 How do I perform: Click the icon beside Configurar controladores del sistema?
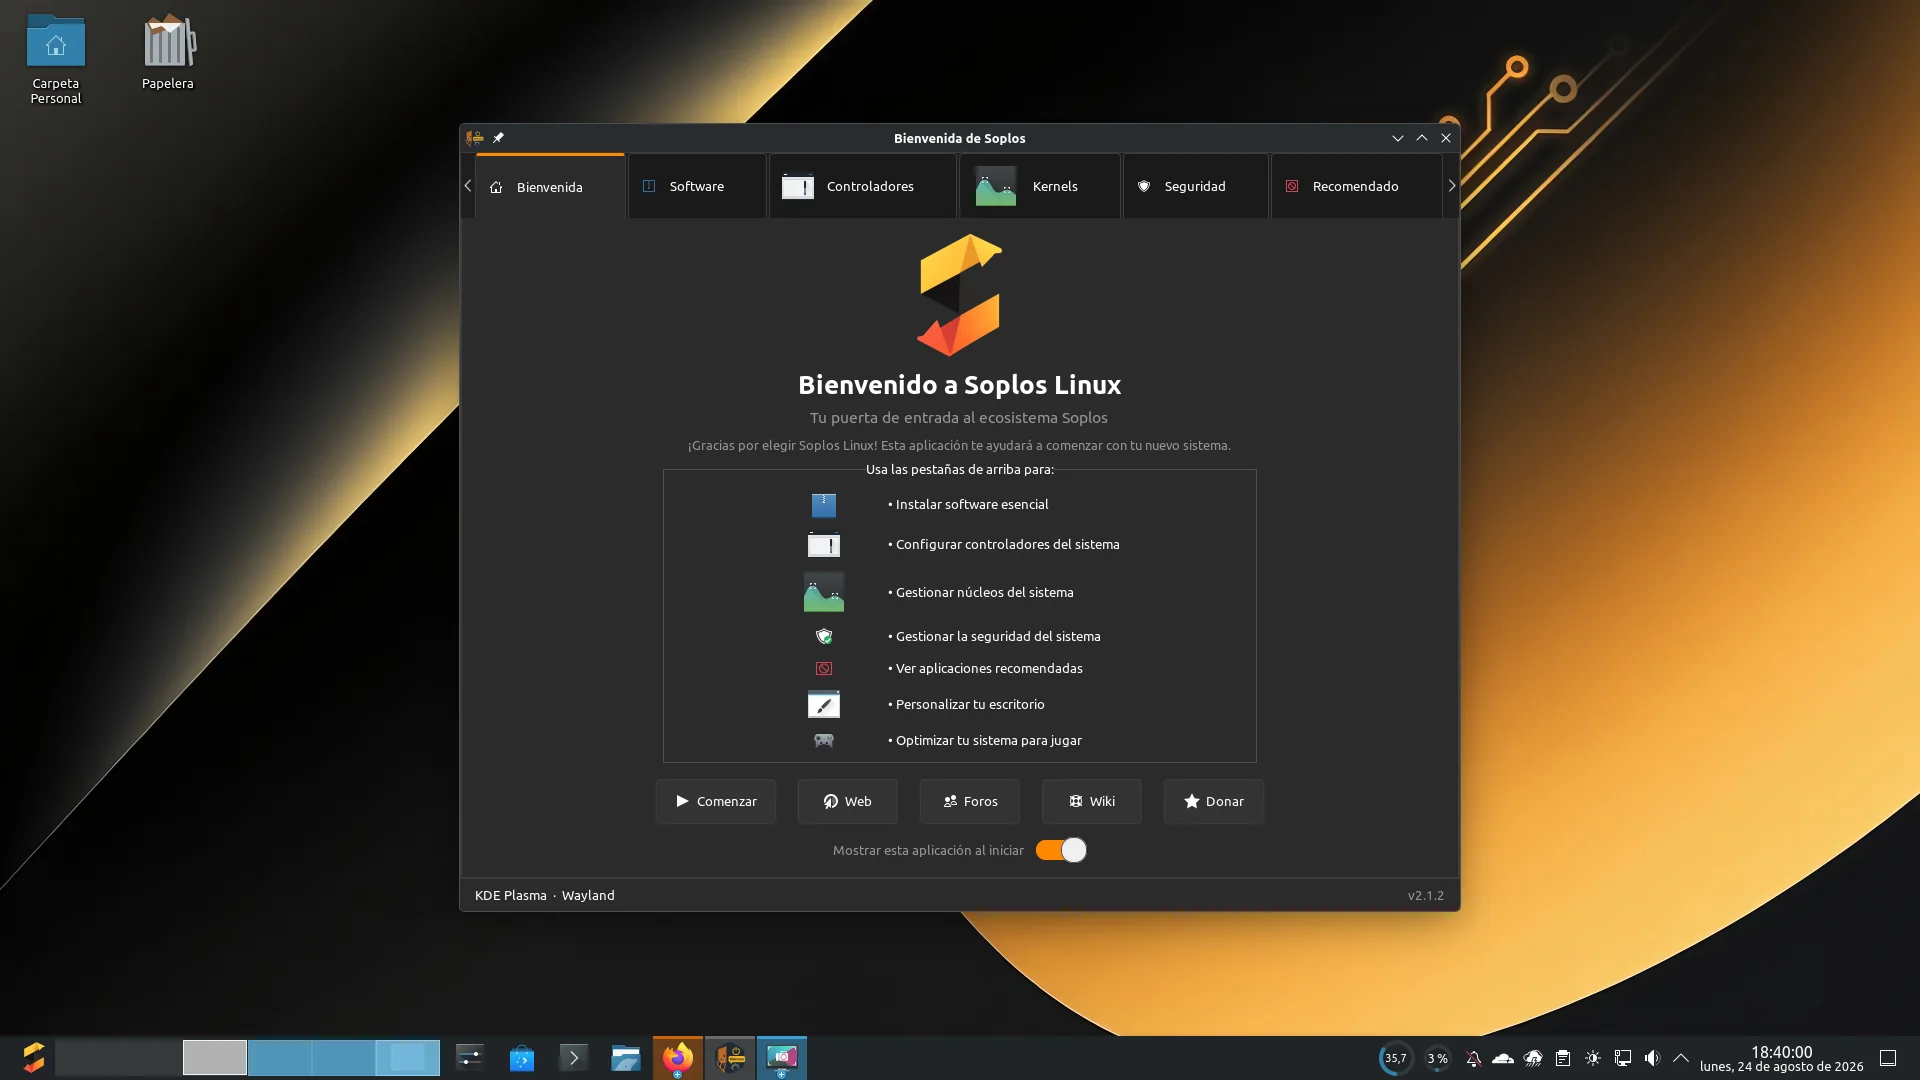[824, 545]
